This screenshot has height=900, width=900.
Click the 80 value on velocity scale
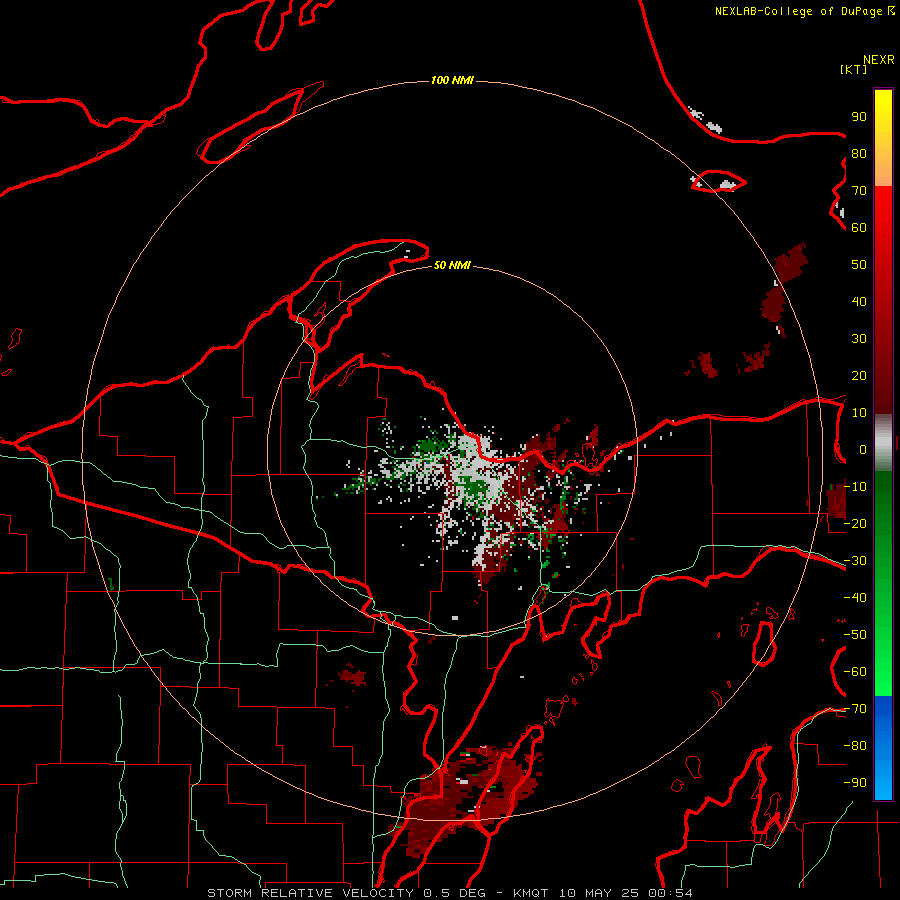point(859,153)
